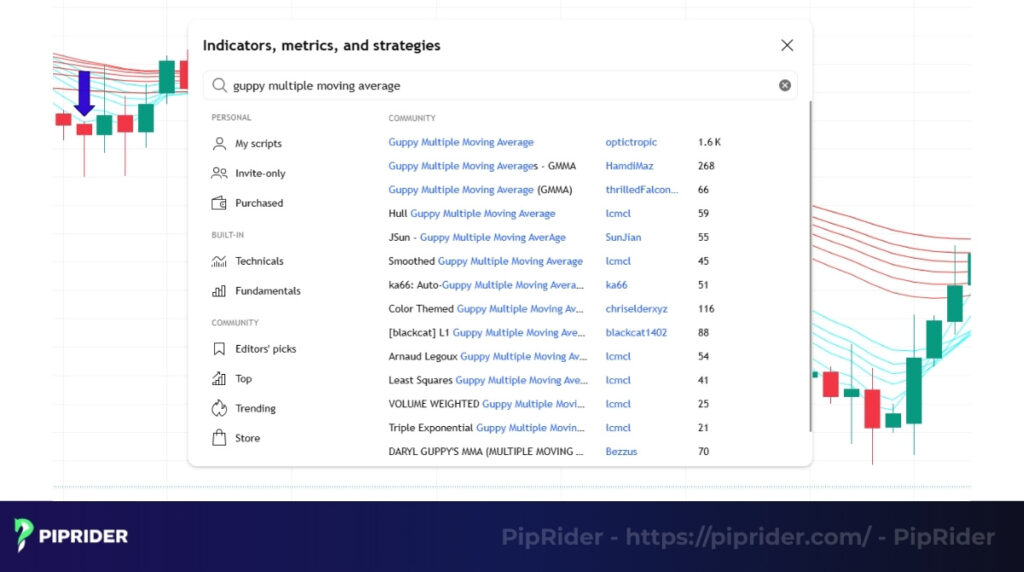The image size is (1024, 572).
Task: Open author profile blackcat1402
Action: (636, 333)
